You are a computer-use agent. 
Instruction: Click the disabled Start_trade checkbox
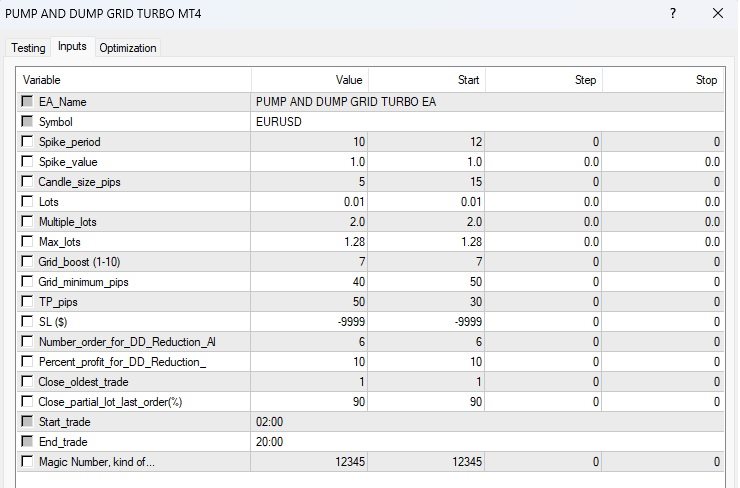click(27, 421)
